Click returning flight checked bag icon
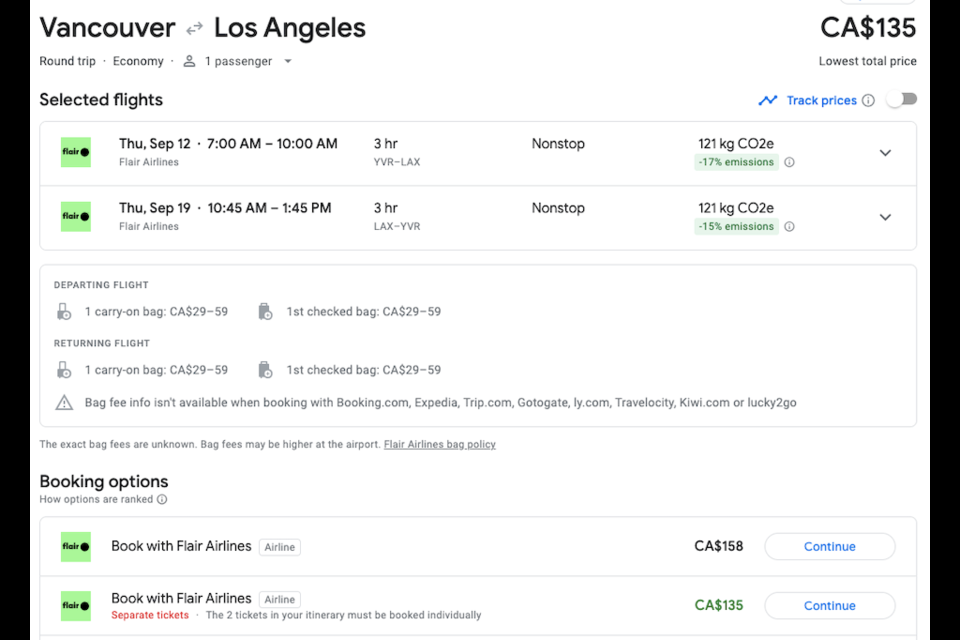The width and height of the screenshot is (960, 640). pos(265,370)
